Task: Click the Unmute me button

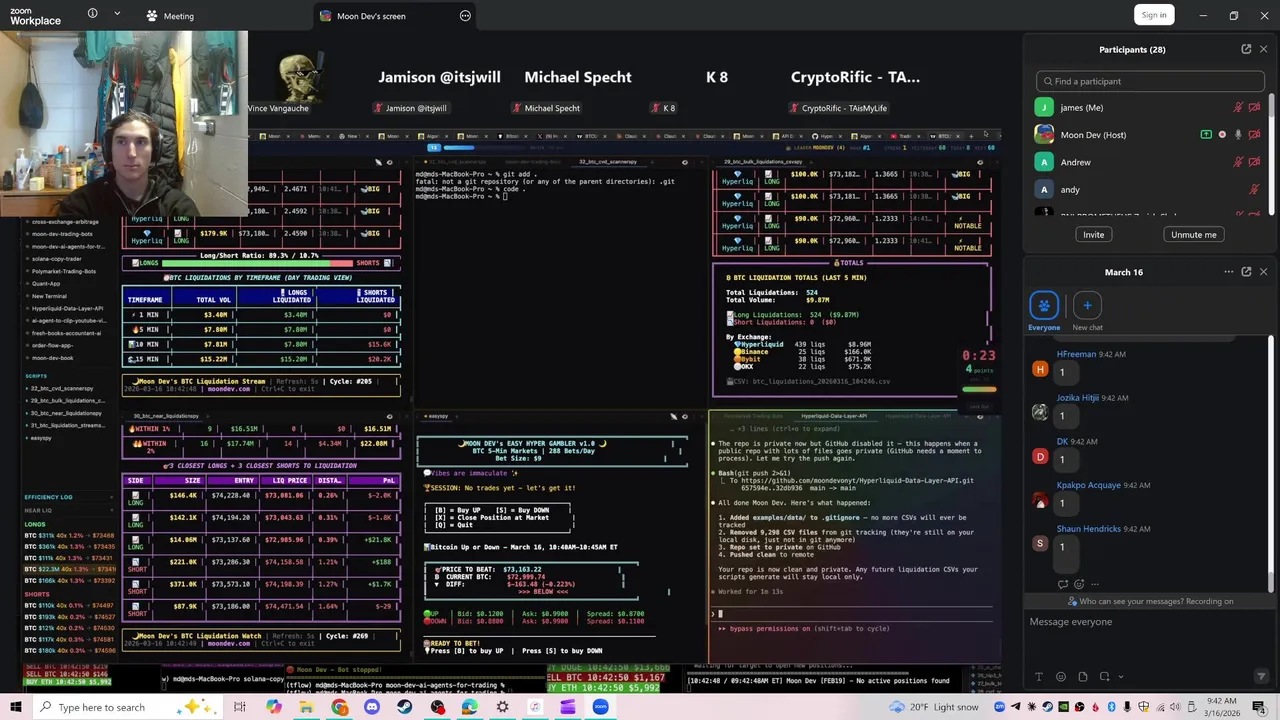Action: [x=1194, y=234]
